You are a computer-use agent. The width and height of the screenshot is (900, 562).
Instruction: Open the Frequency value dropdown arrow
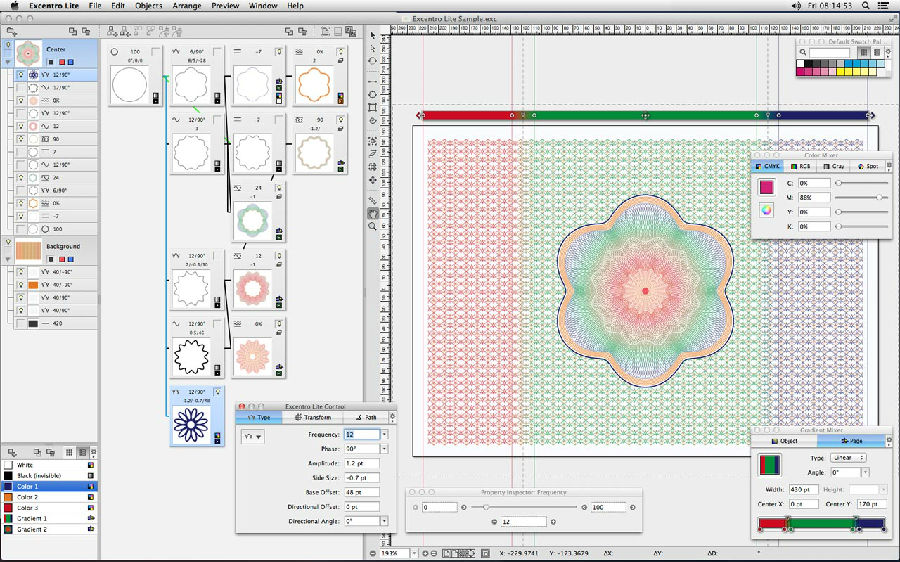(385, 435)
